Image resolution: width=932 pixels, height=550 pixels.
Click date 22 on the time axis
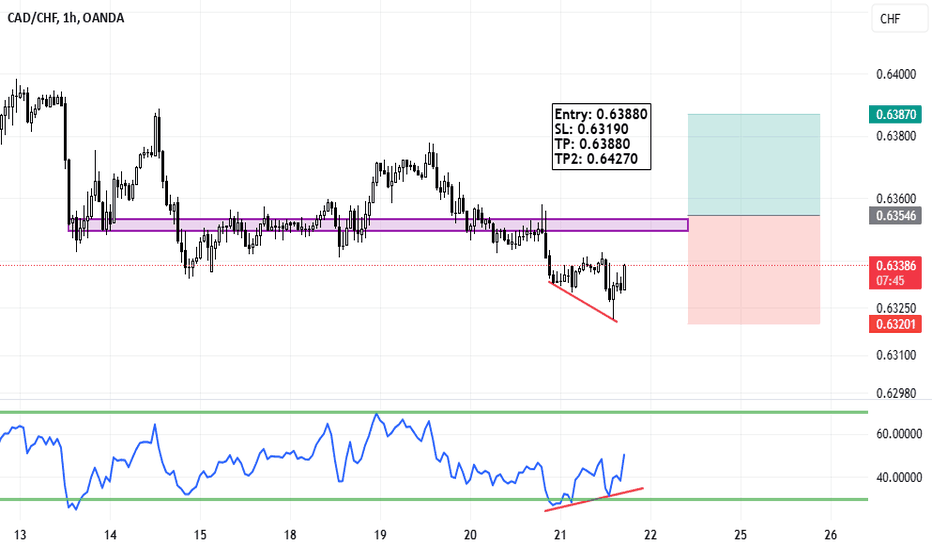[650, 535]
